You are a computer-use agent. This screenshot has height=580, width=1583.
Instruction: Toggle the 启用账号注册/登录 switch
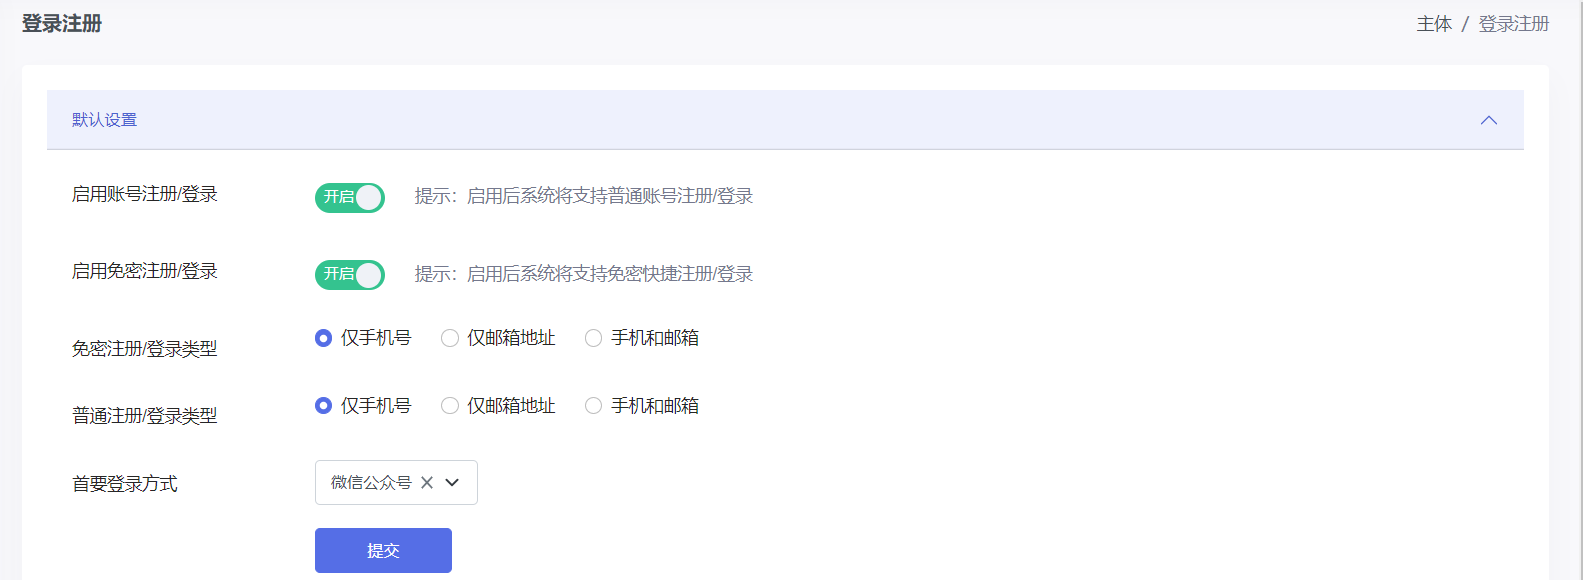click(350, 197)
